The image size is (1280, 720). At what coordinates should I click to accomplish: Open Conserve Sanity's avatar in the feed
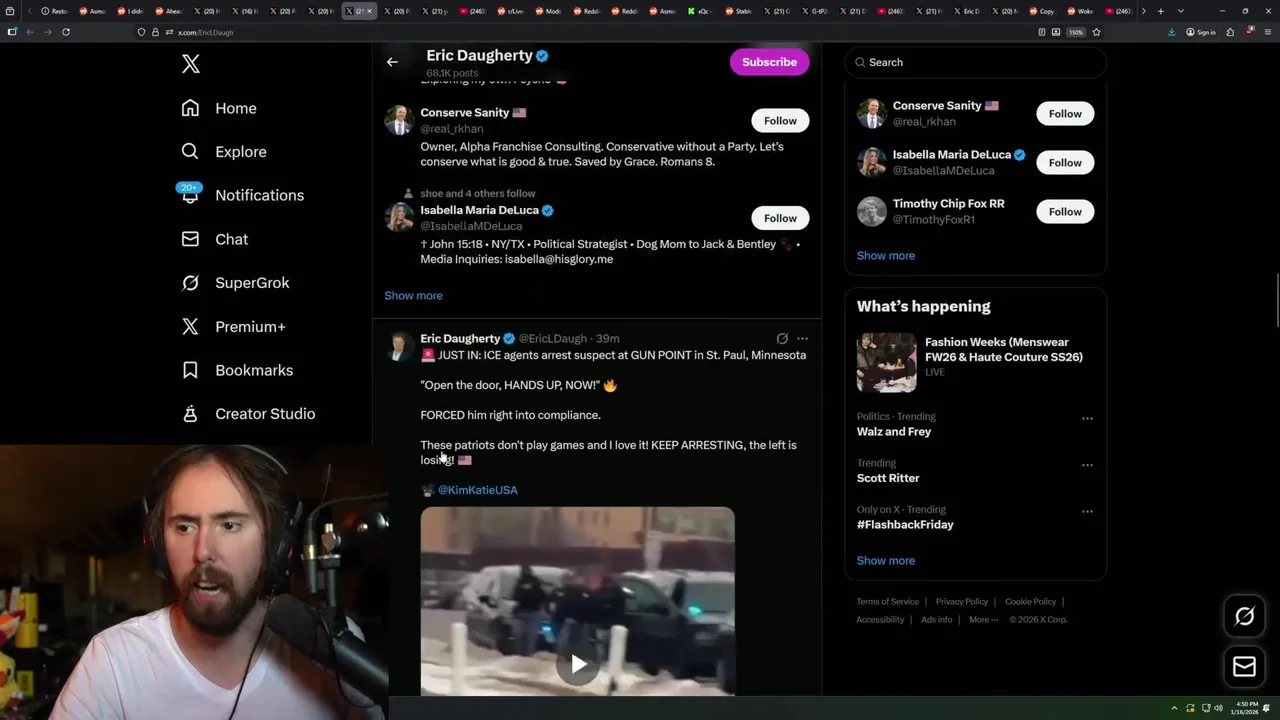(x=399, y=120)
